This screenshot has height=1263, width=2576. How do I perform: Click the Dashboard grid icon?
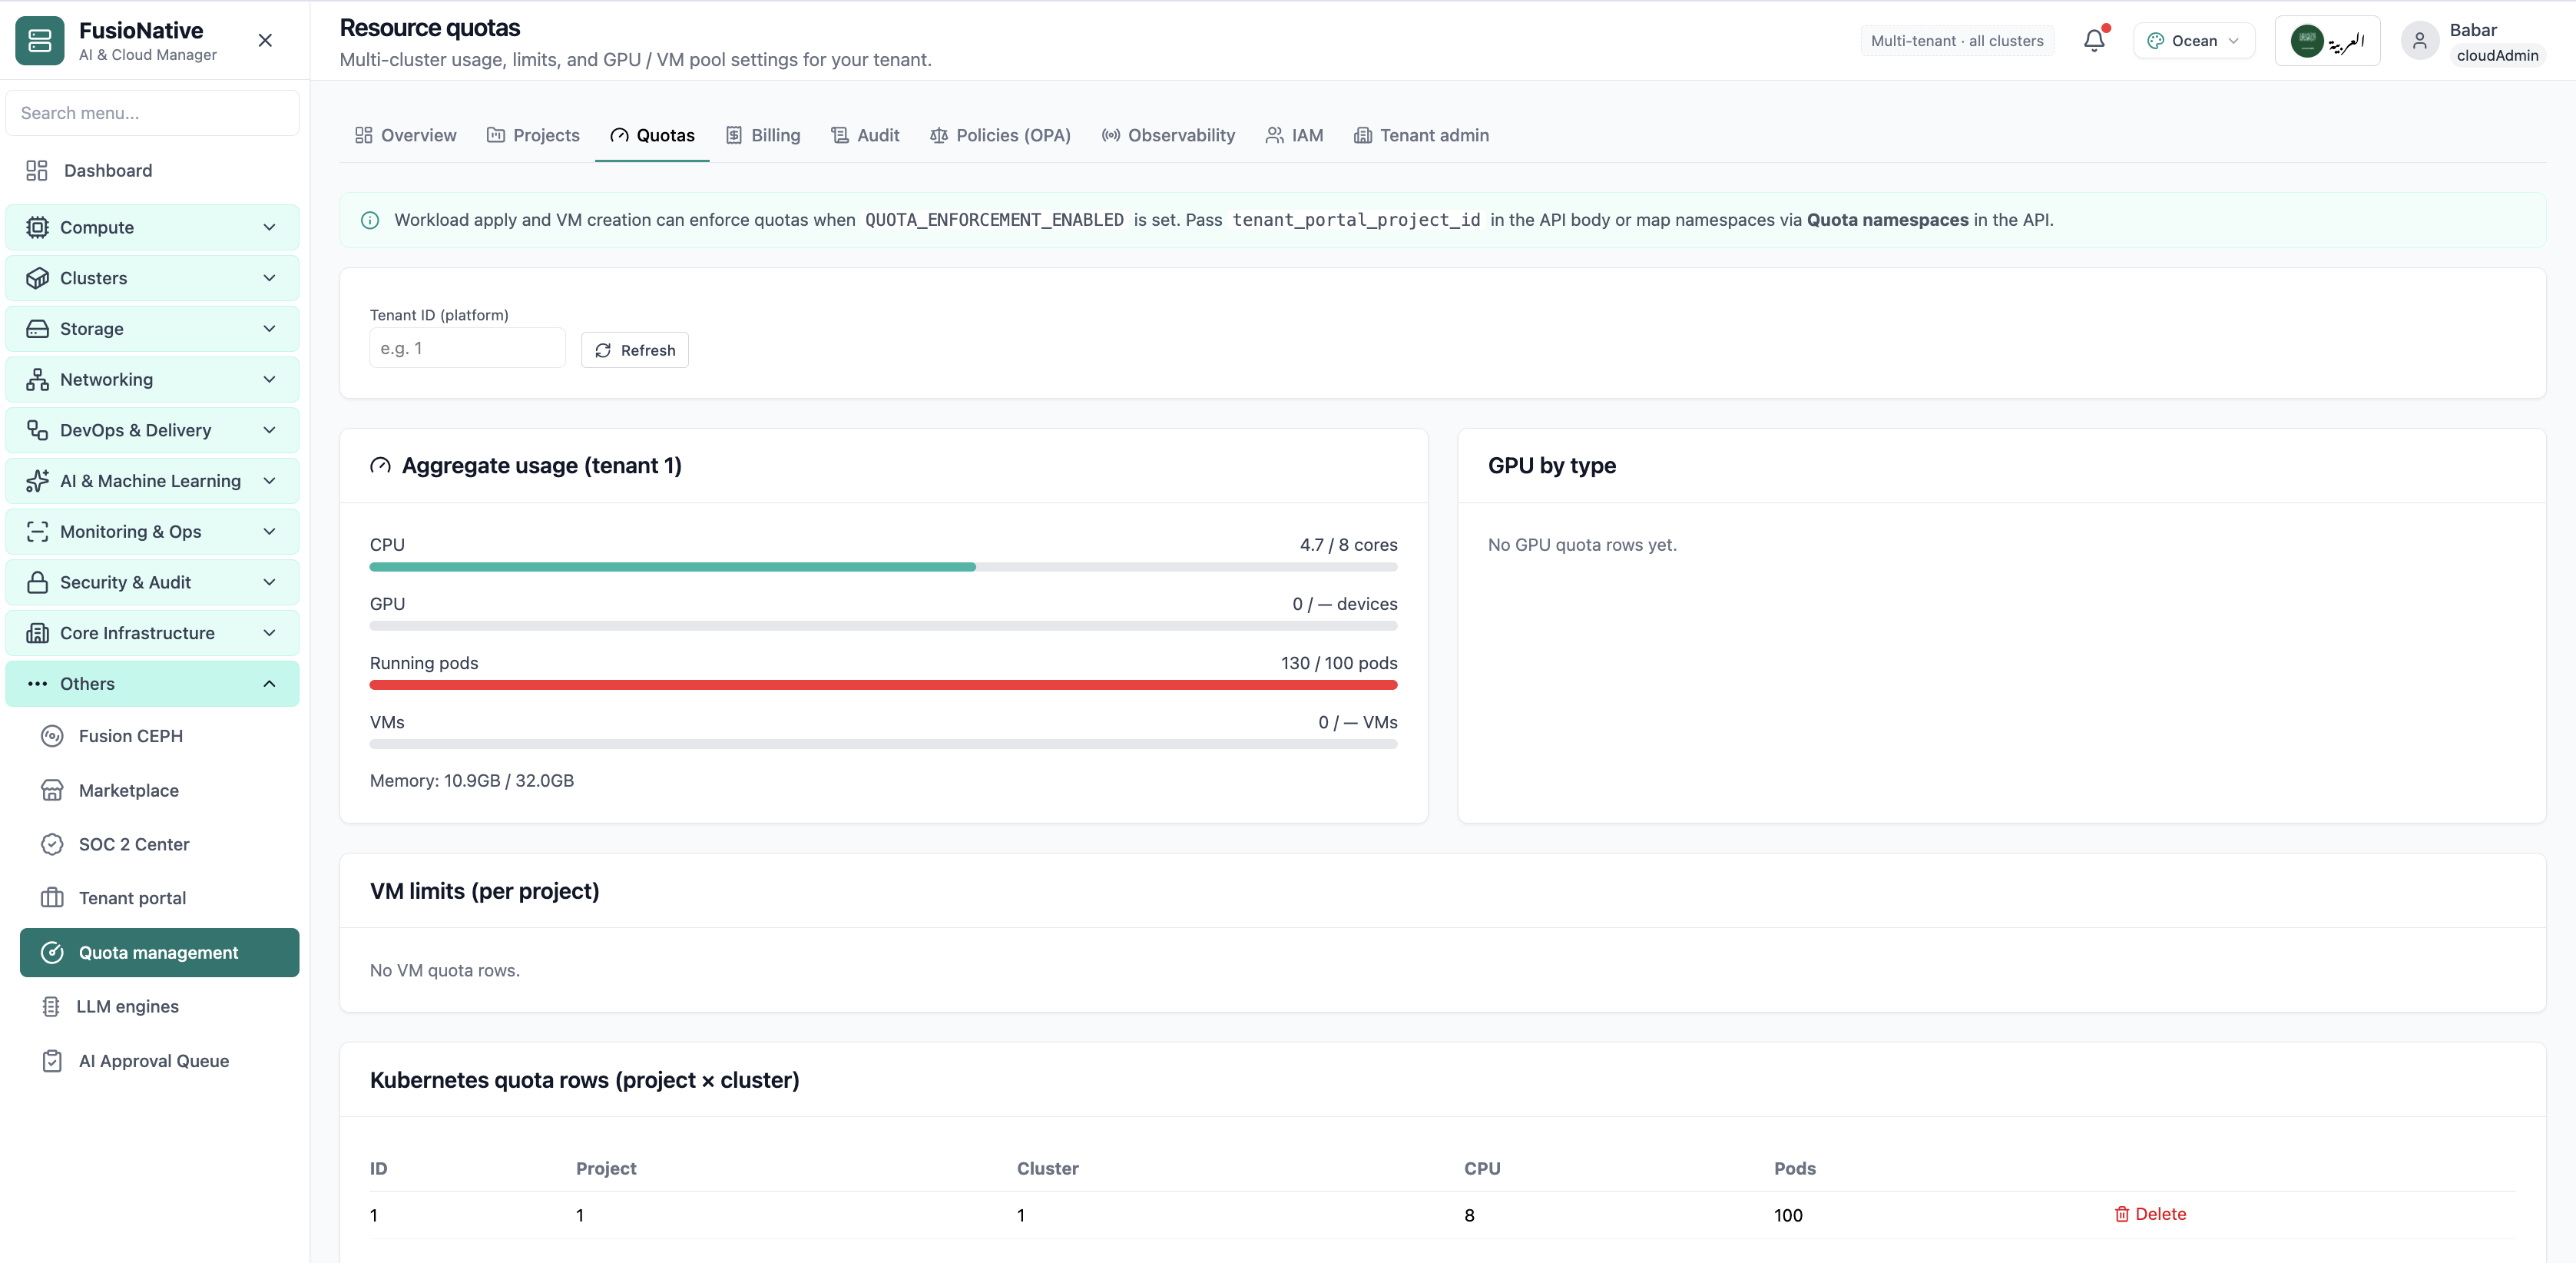click(37, 171)
